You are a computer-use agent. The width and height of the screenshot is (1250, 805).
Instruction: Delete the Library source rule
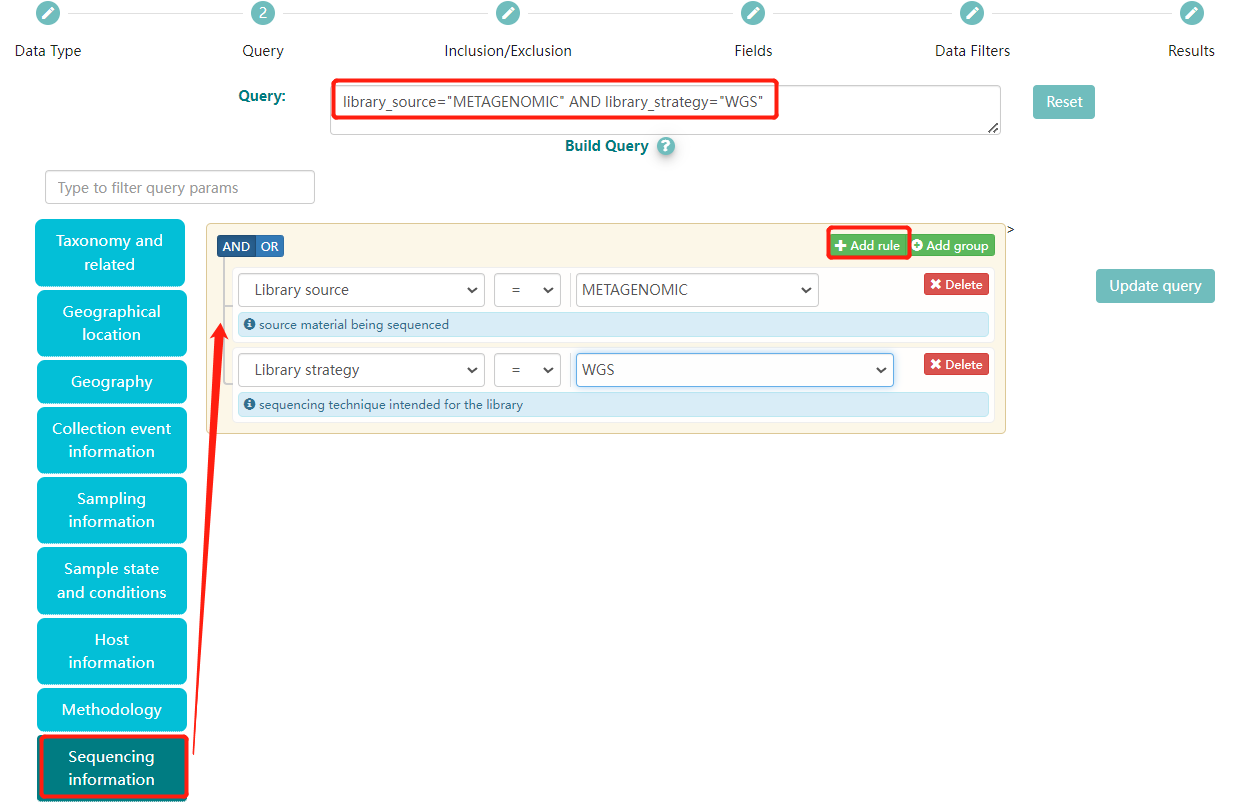click(x=956, y=285)
